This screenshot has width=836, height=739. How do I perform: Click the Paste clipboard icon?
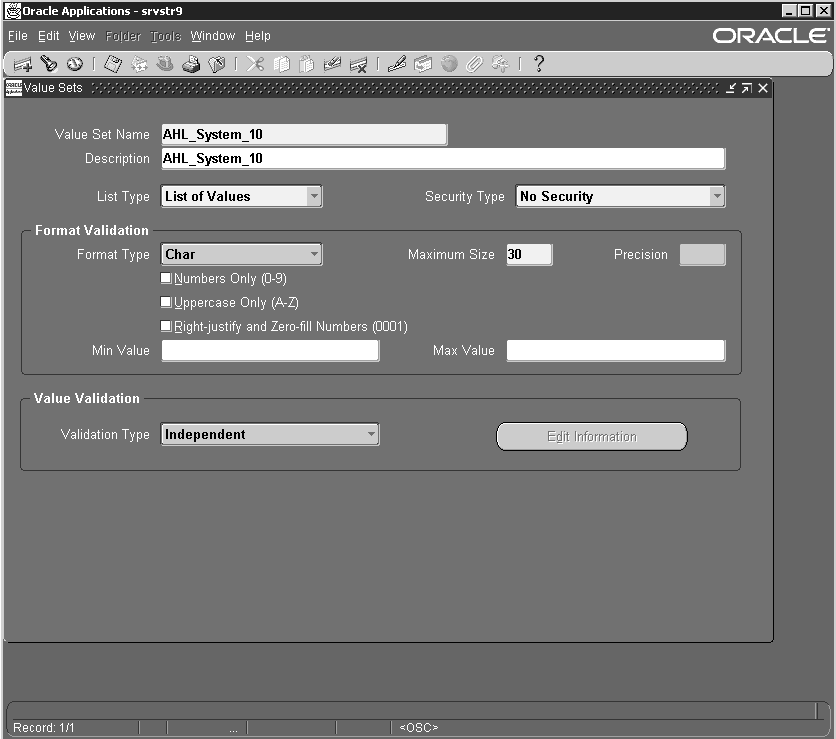click(307, 64)
